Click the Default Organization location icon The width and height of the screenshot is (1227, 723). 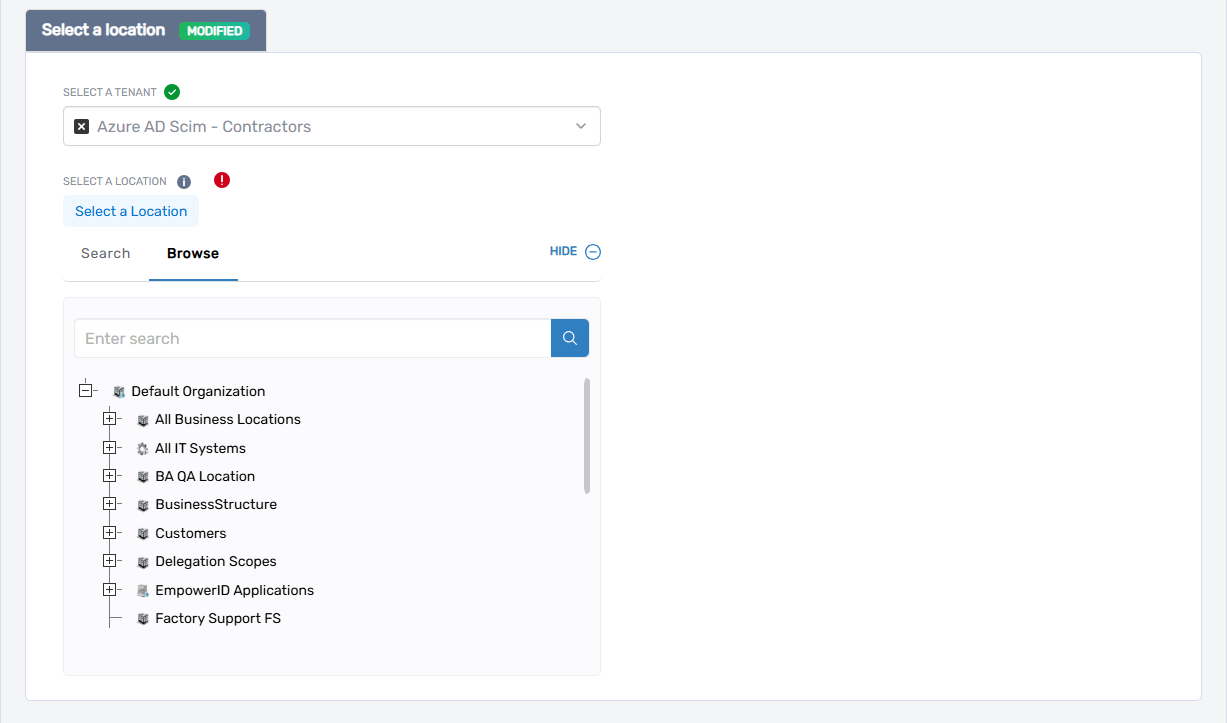[x=120, y=391]
